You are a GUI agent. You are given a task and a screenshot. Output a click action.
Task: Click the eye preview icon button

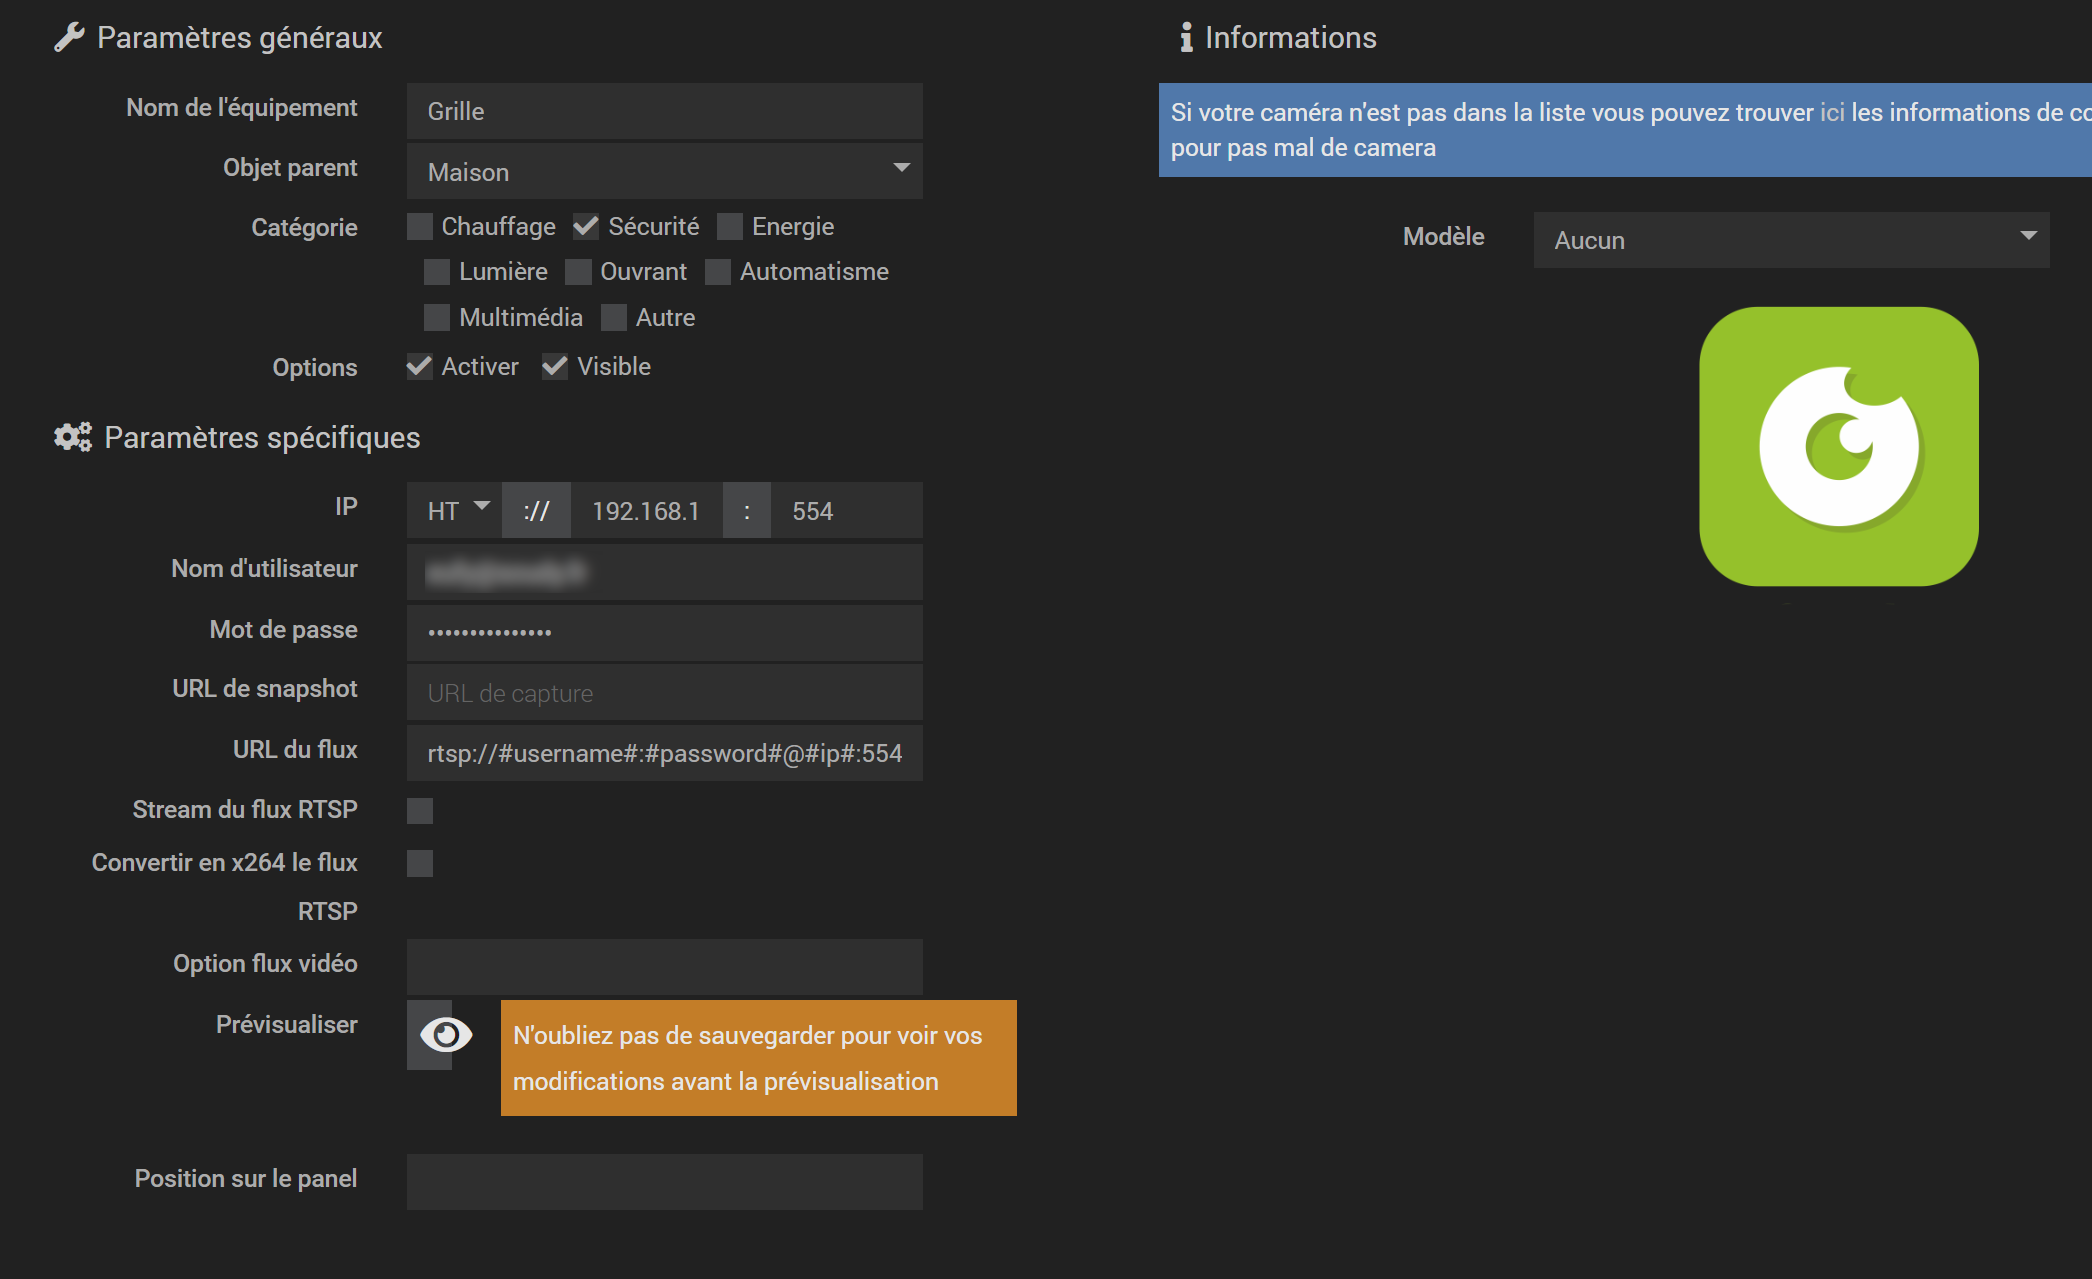[x=446, y=1035]
